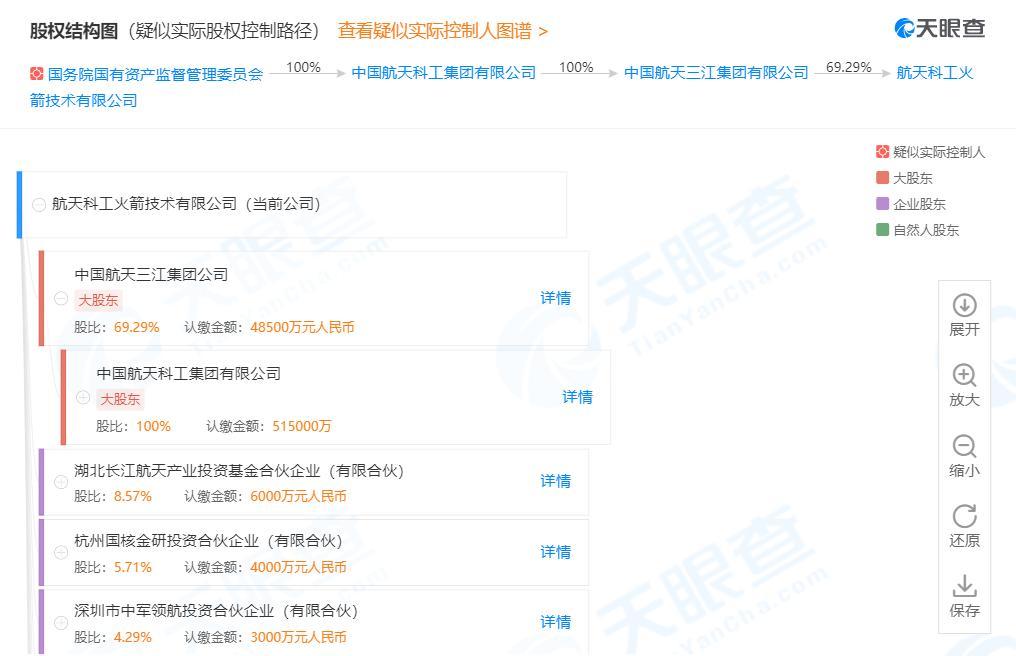
Task: Click the 5.71% share ratio value
Action: [x=133, y=567]
